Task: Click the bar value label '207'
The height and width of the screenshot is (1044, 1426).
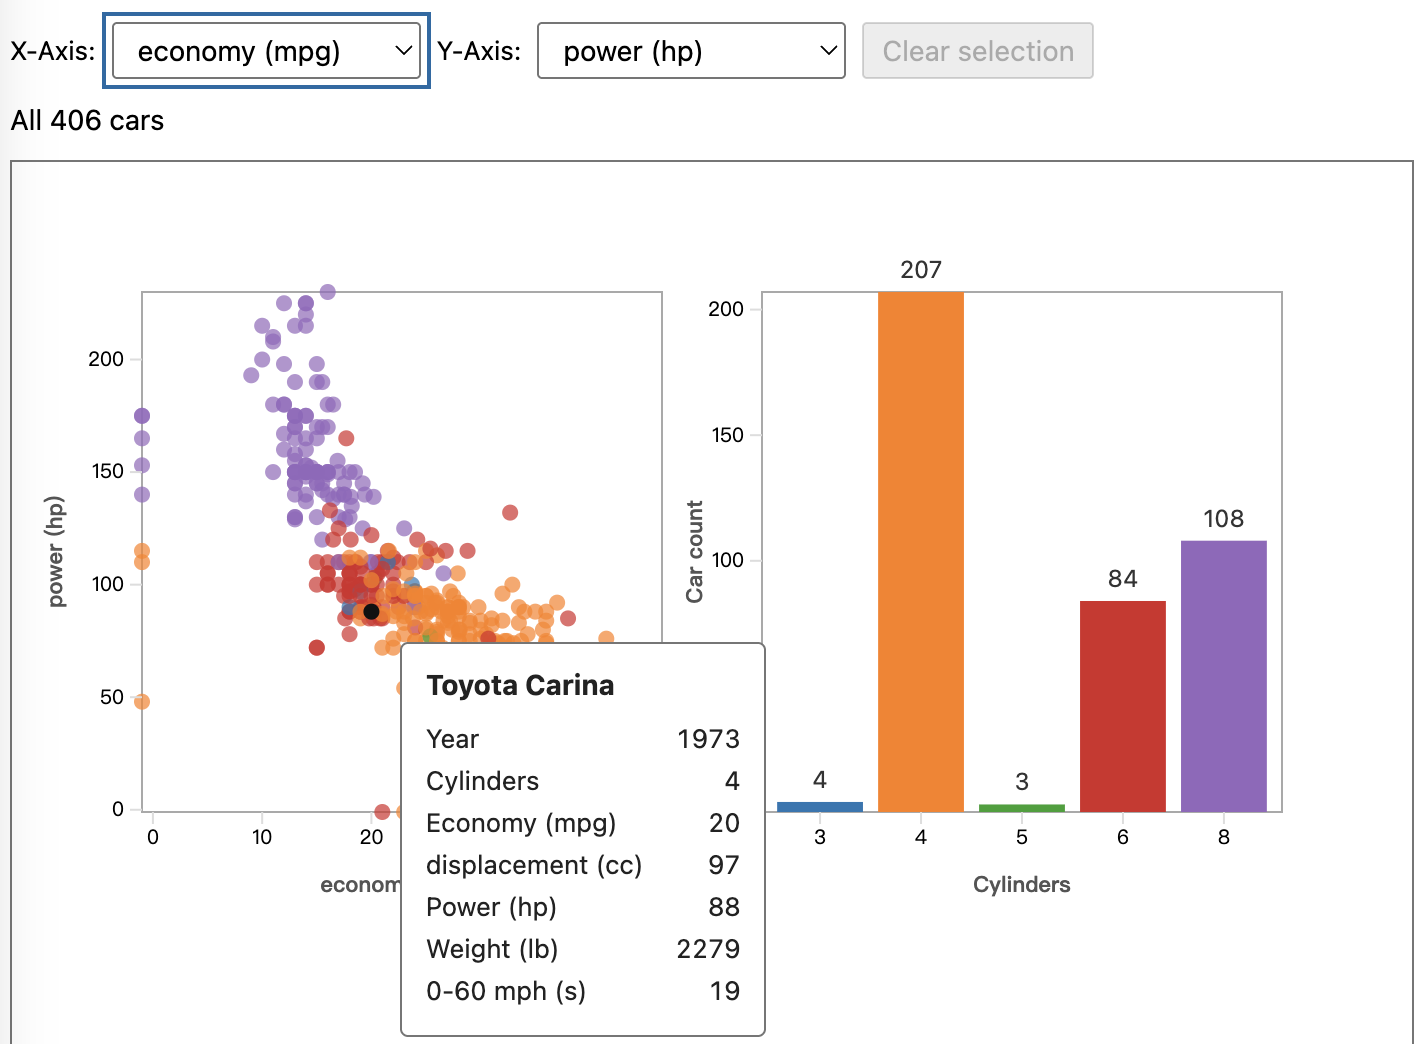Action: [x=921, y=270]
